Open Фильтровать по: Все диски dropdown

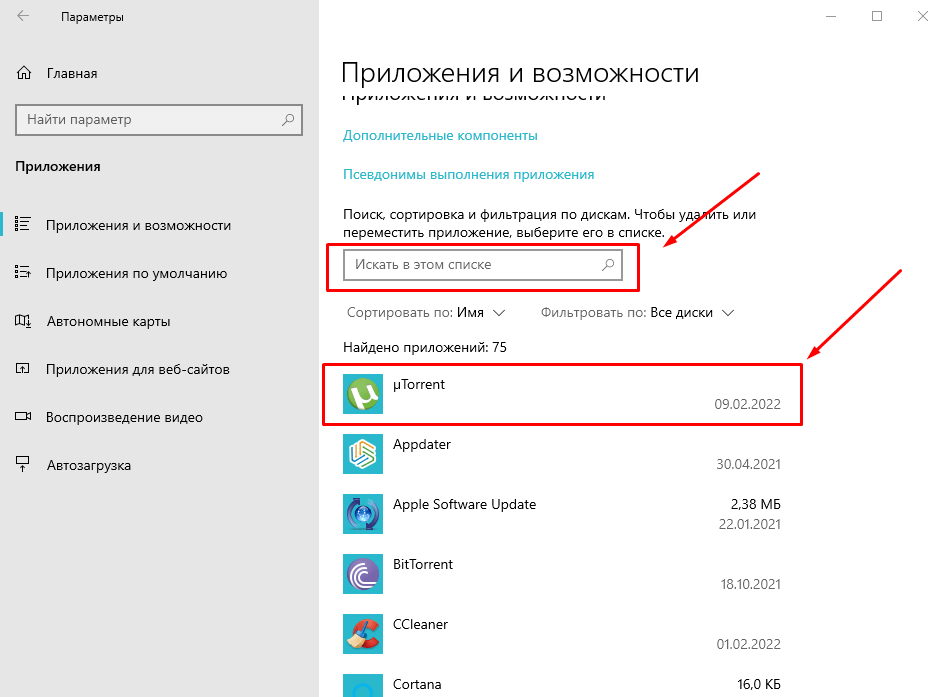[x=637, y=313]
